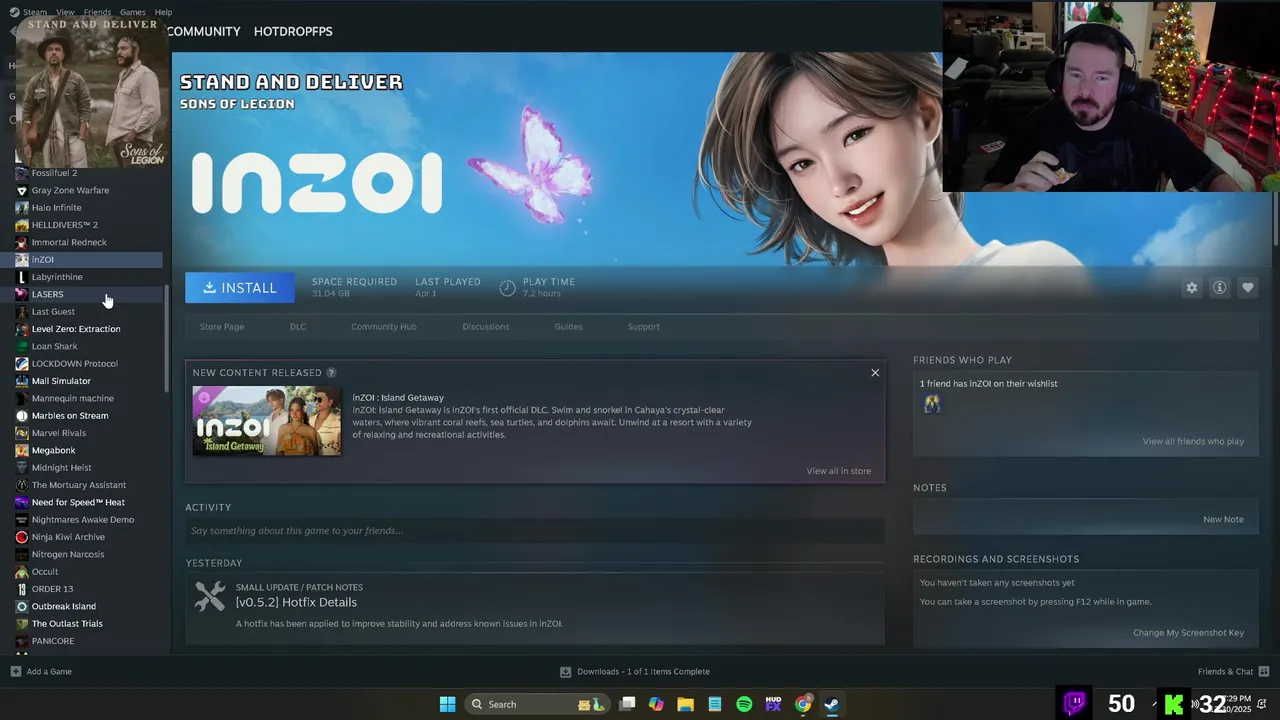This screenshot has width=1280, height=720.
Task: Click the wrench patch notes icon
Action: (209, 596)
